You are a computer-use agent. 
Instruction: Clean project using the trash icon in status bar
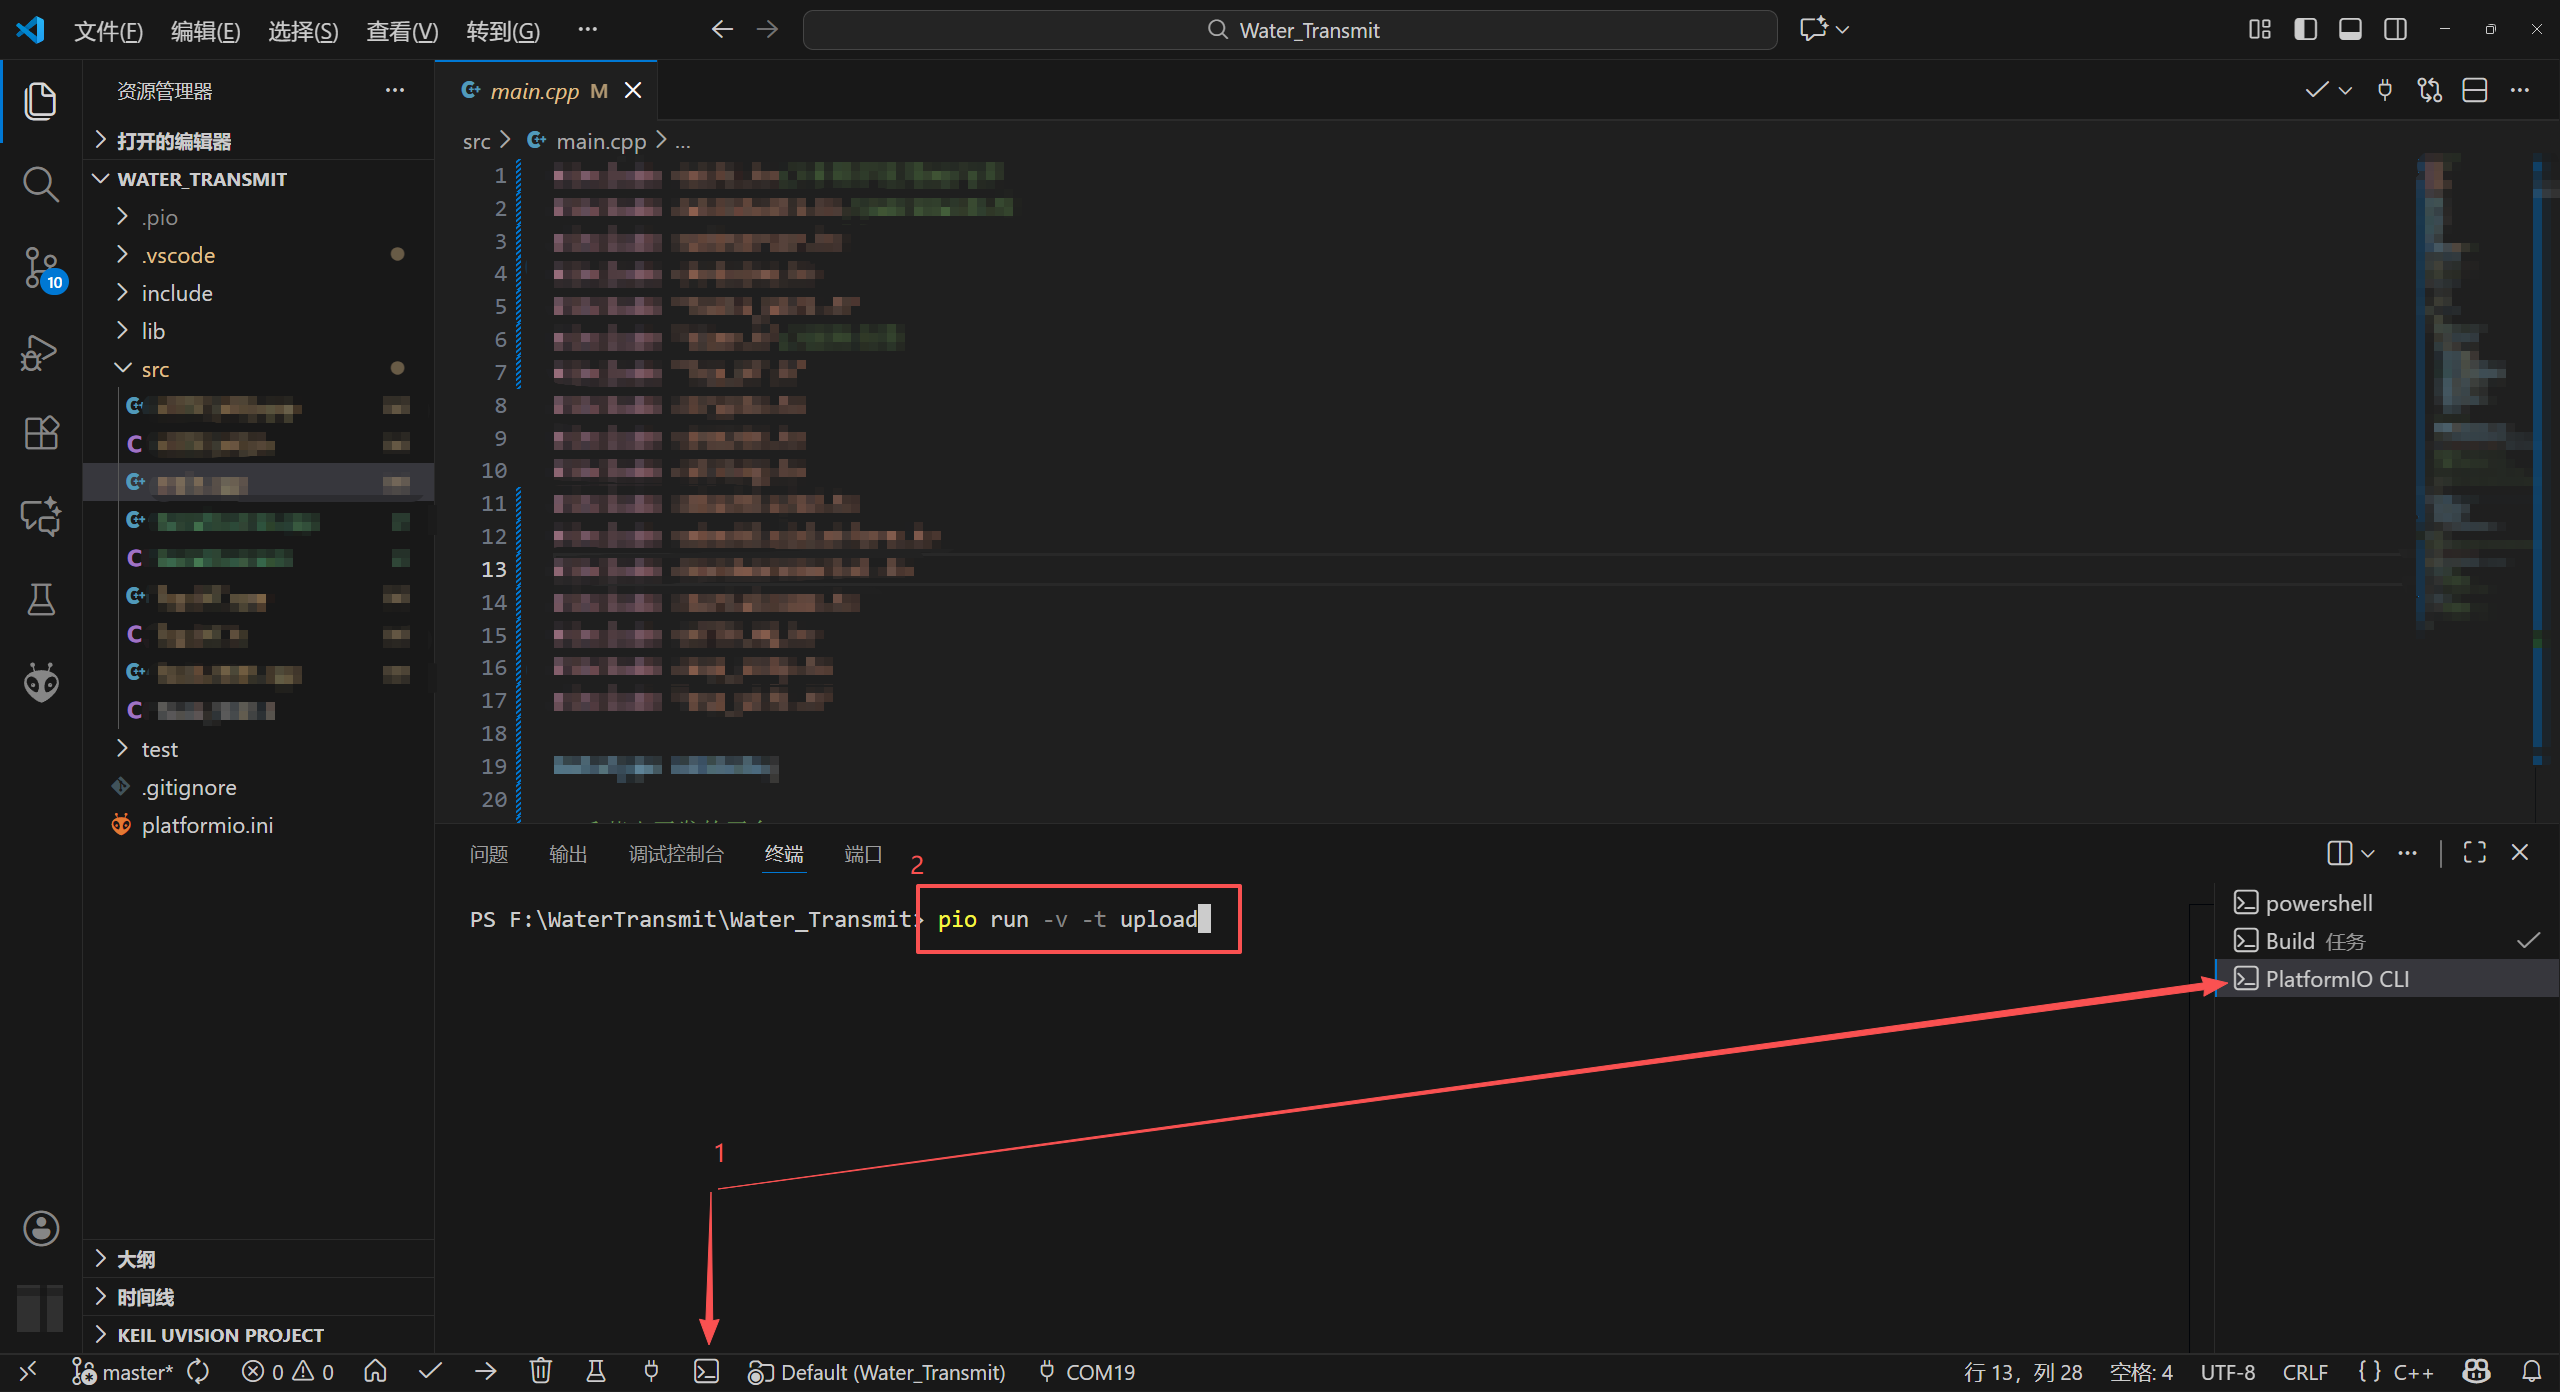pos(540,1371)
